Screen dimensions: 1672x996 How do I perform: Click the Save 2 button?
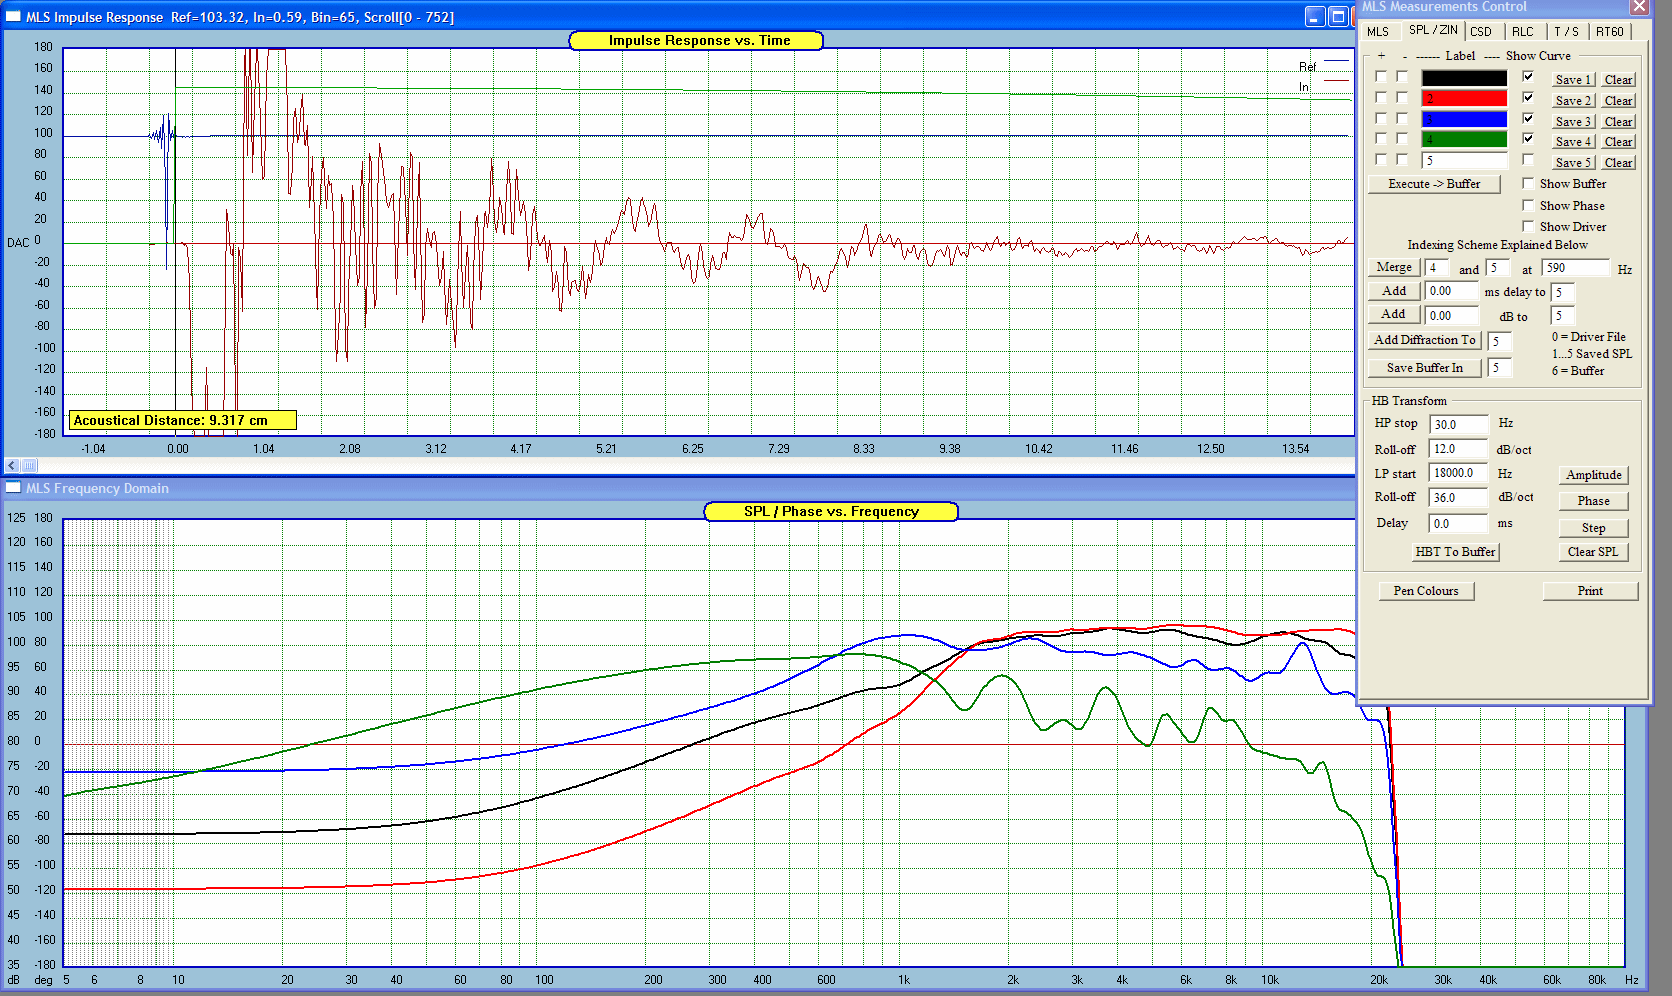1573,101
